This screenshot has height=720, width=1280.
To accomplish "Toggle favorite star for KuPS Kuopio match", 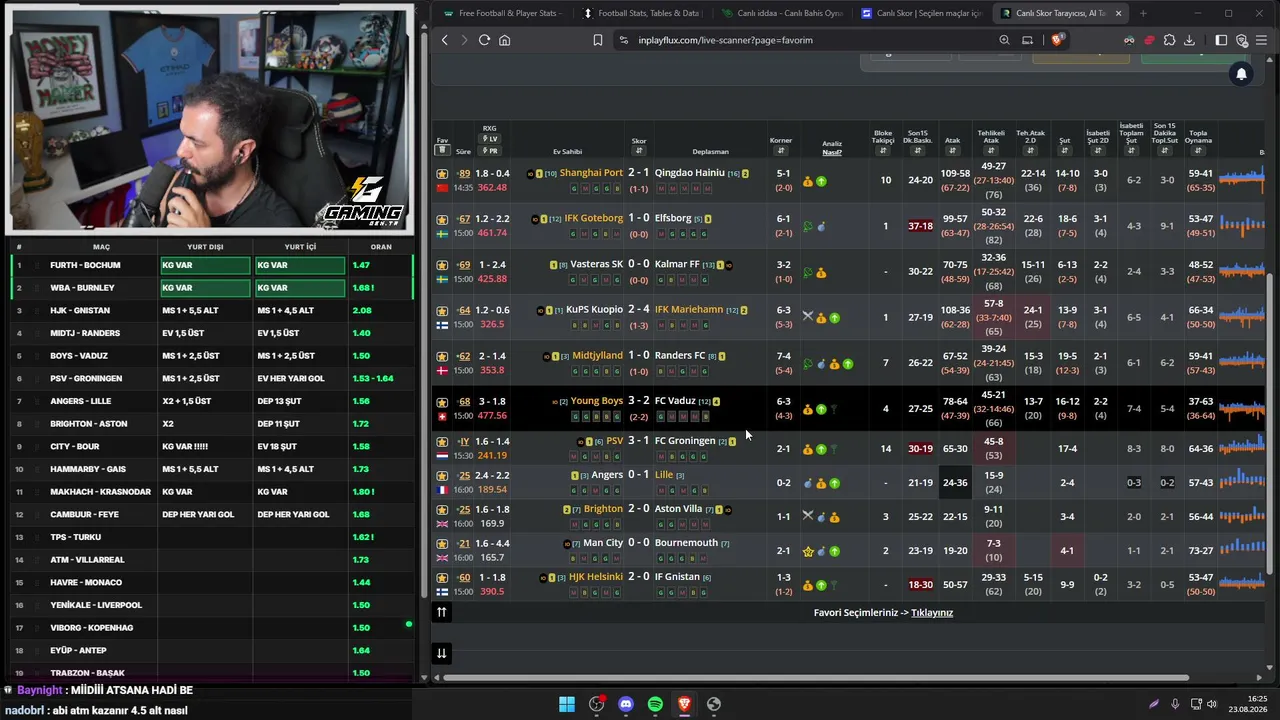I will 442,310.
